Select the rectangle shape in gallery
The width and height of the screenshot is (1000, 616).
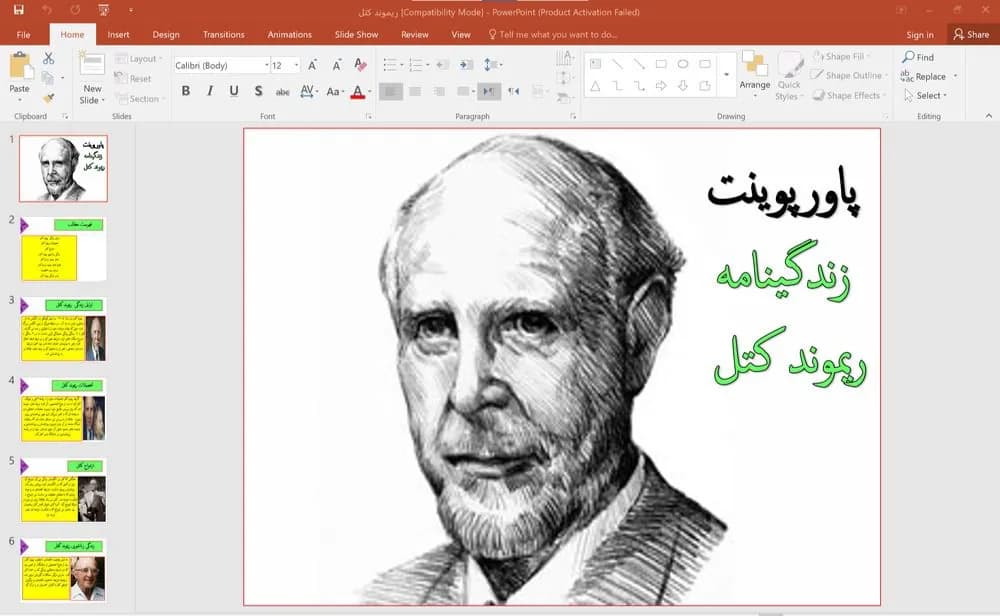click(x=661, y=64)
